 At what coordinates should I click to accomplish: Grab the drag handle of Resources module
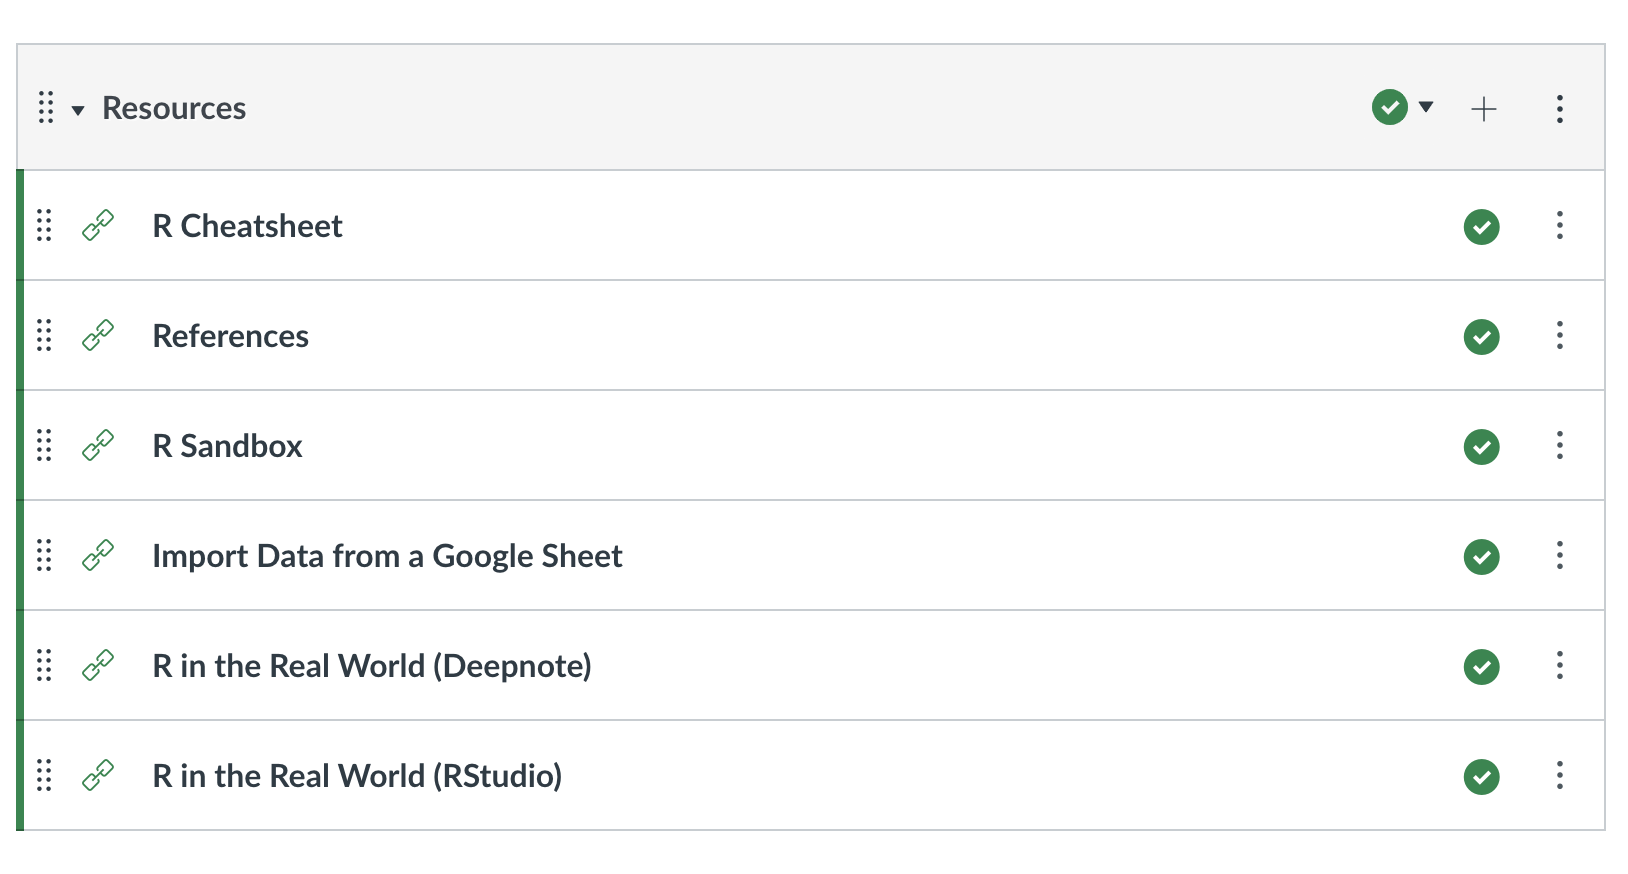(46, 107)
